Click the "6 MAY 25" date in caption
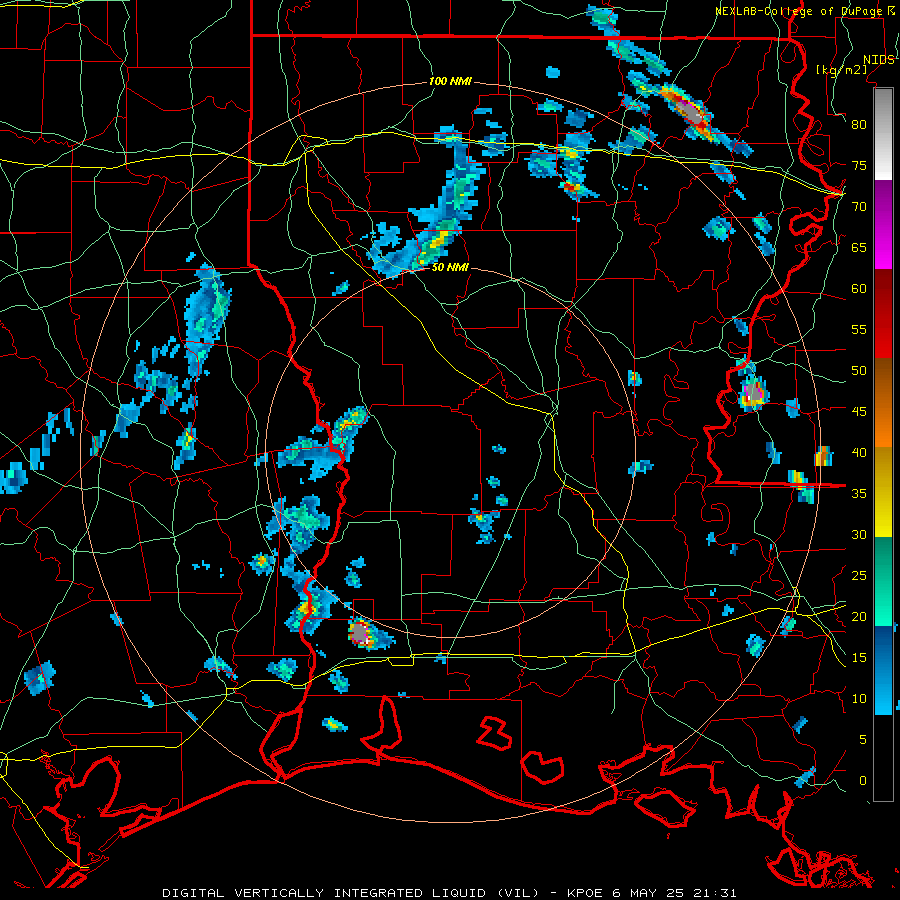The height and width of the screenshot is (900, 900). tap(650, 893)
